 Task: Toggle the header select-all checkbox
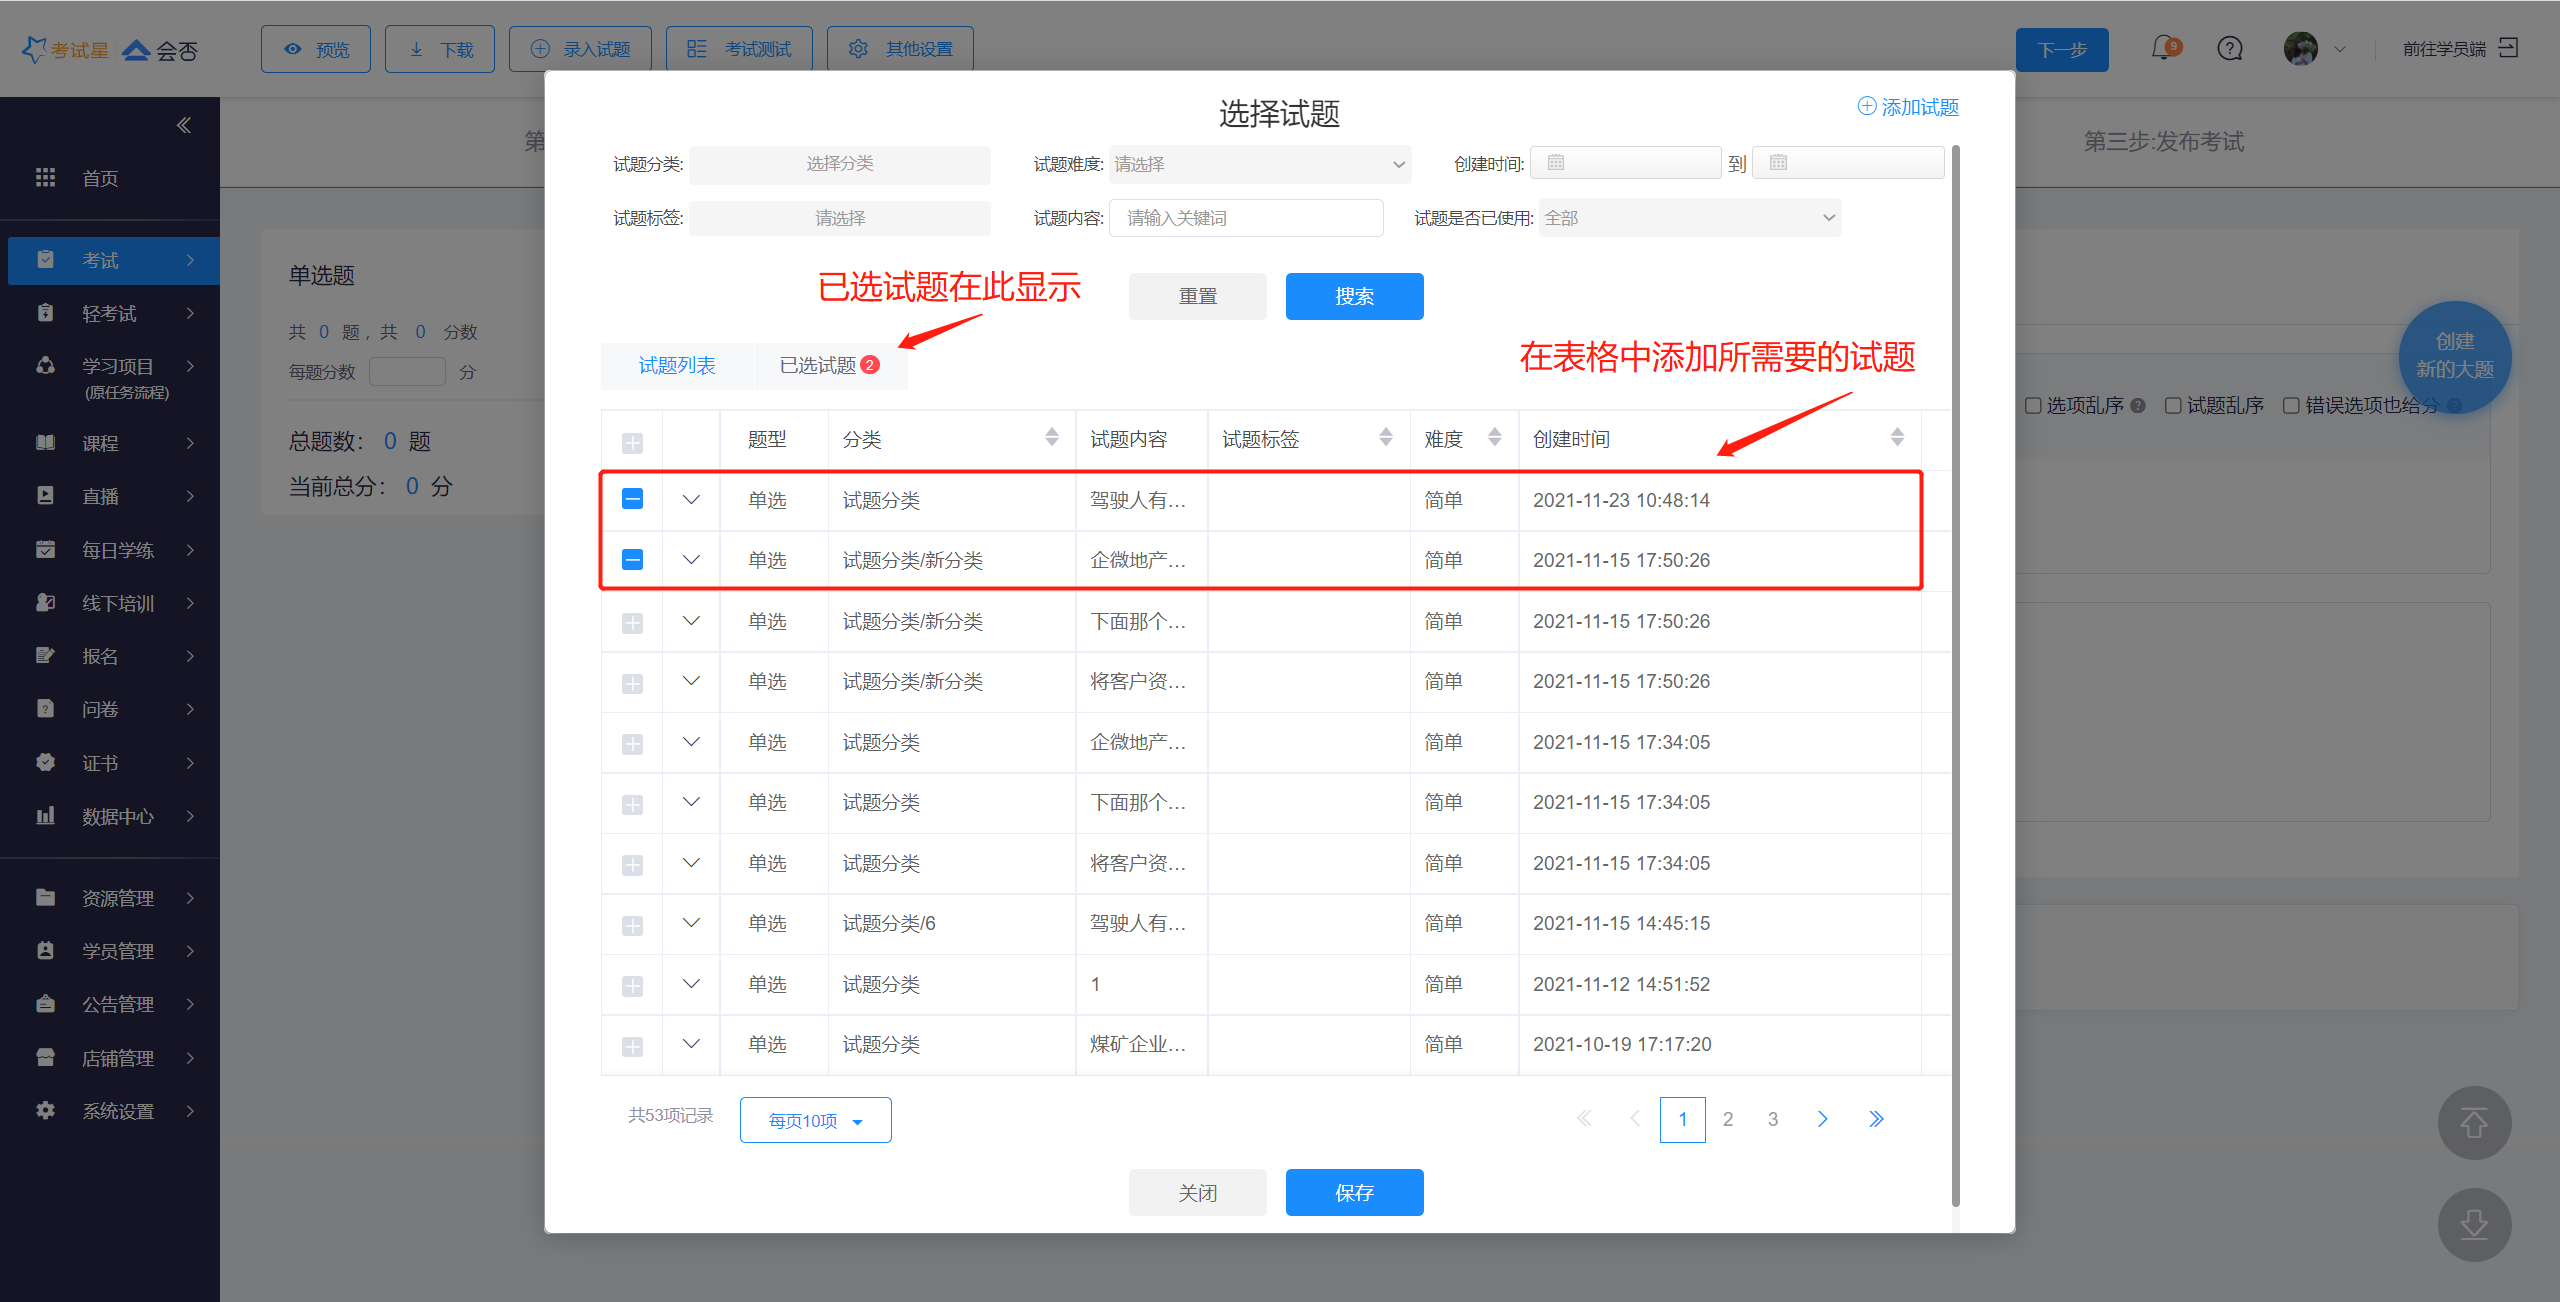pyautogui.click(x=632, y=442)
